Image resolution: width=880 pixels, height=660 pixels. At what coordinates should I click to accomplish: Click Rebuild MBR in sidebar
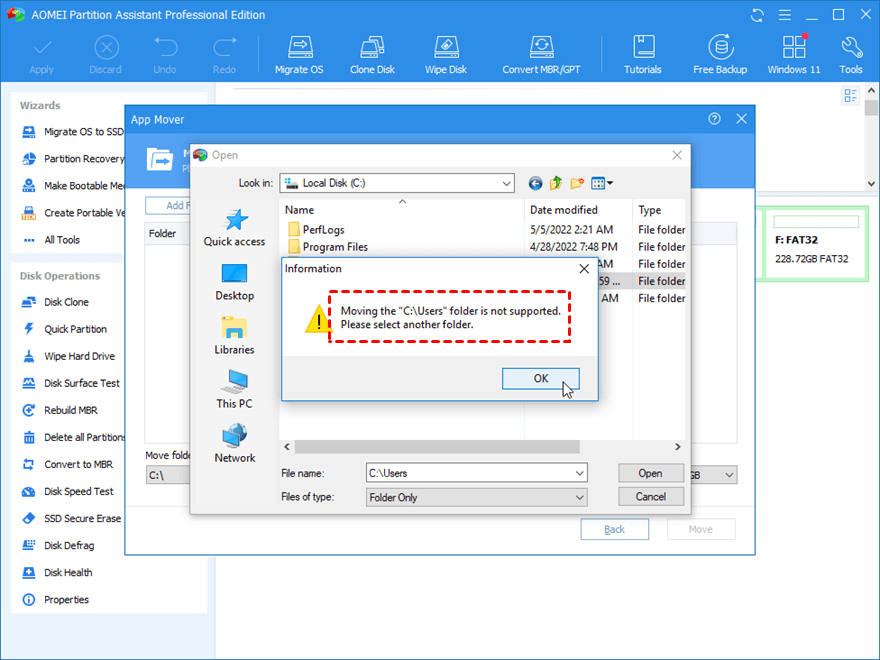60,410
